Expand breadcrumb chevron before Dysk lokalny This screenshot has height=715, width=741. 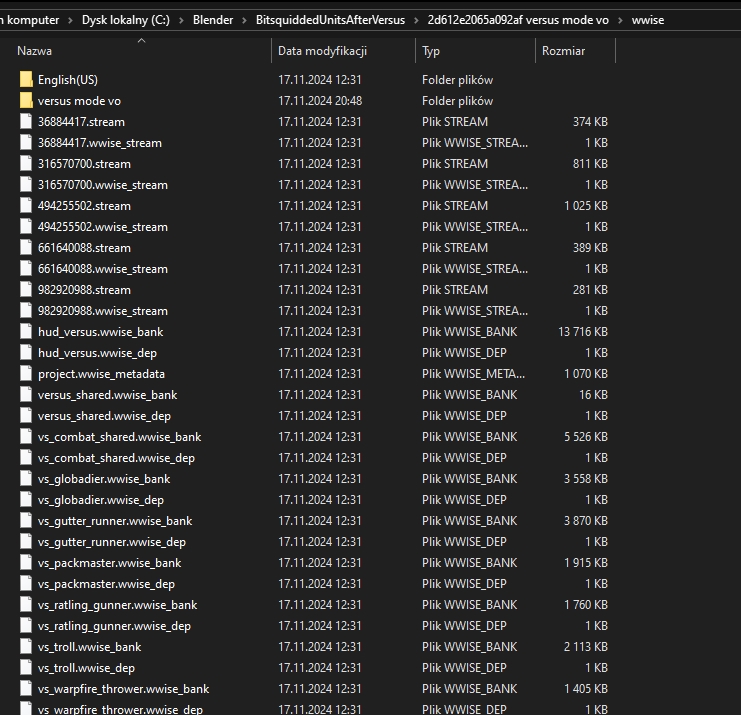[70, 20]
